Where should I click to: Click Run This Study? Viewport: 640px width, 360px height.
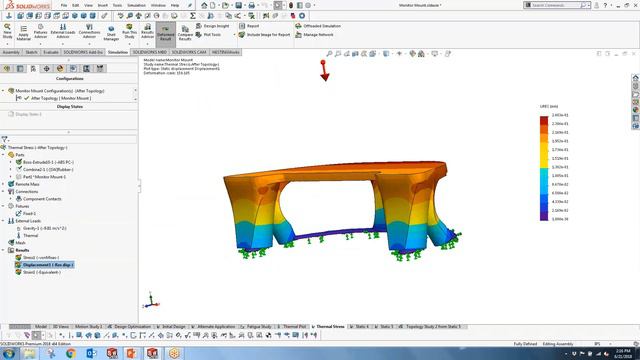(129, 32)
